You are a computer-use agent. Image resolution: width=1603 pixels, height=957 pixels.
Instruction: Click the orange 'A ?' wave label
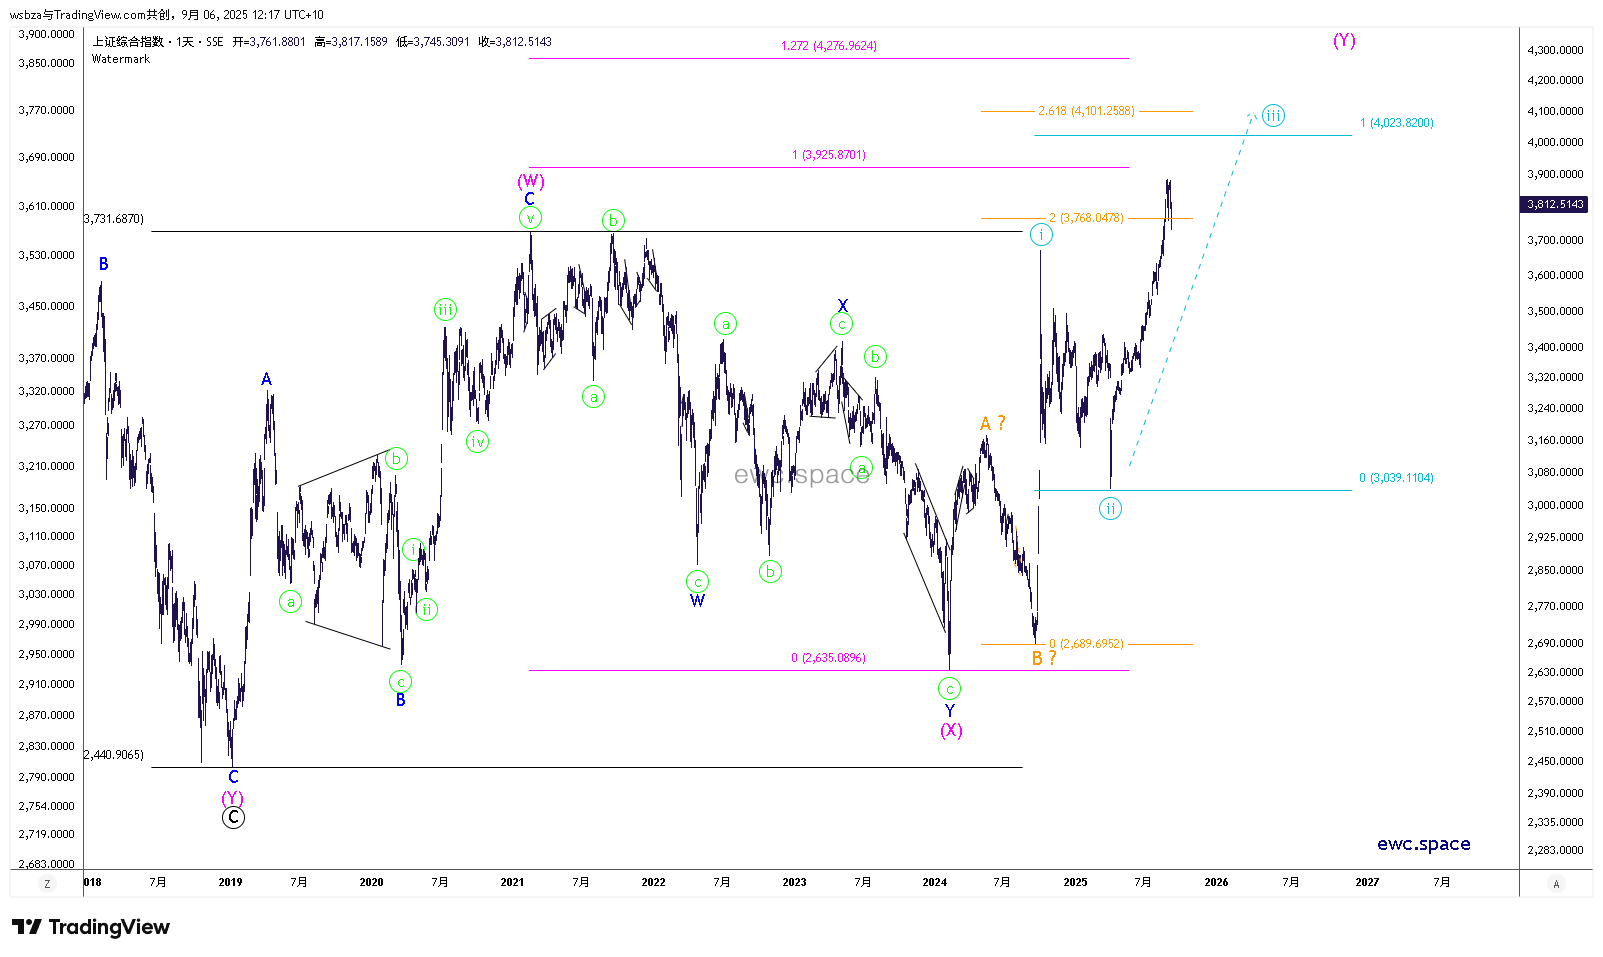[x=992, y=424]
